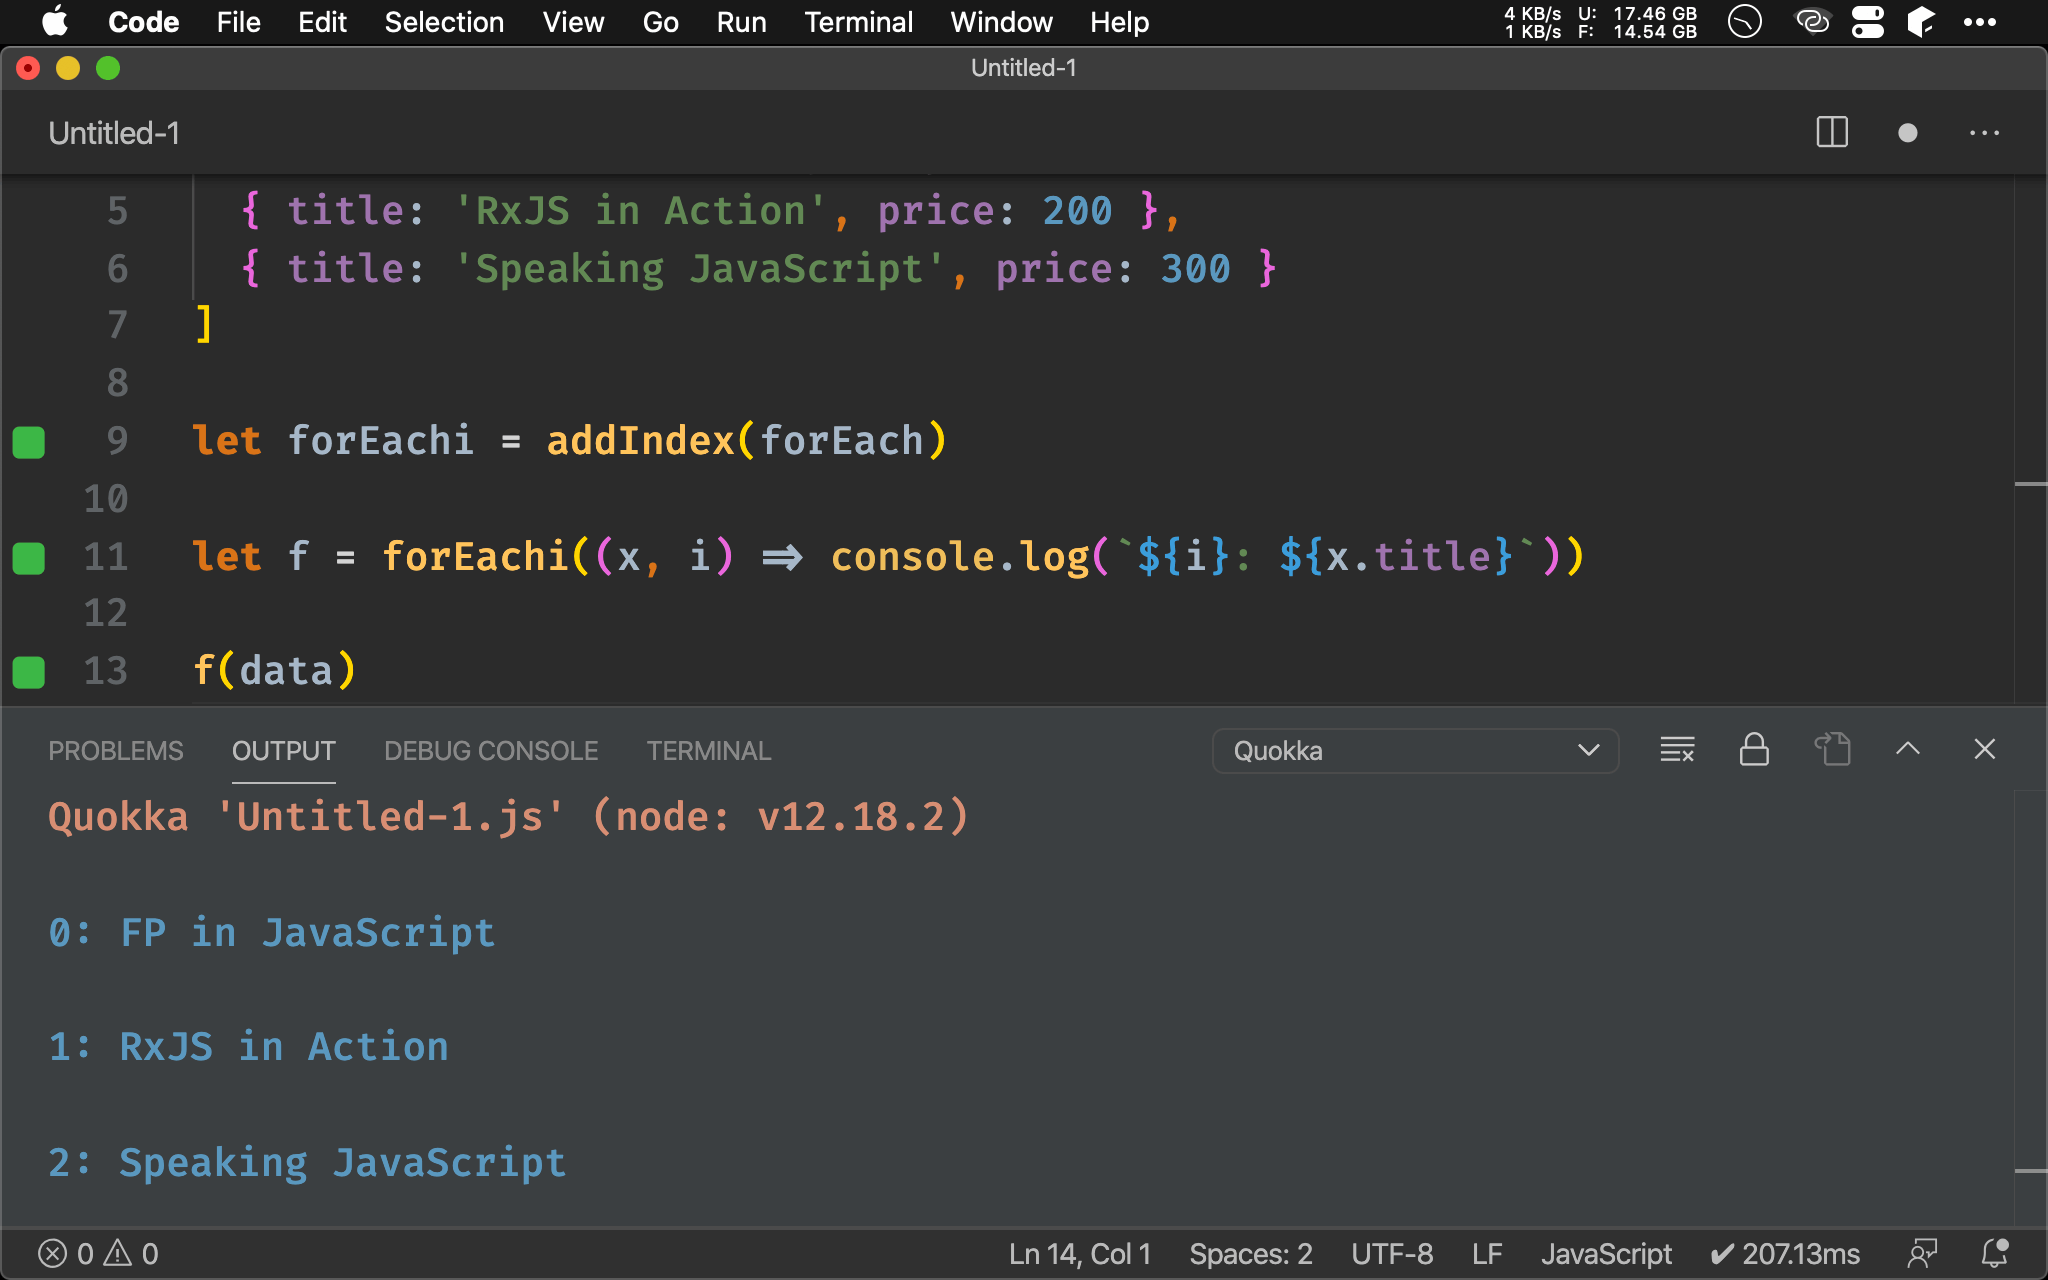
Task: Click f(data) on line 13
Action: pyautogui.click(x=274, y=670)
